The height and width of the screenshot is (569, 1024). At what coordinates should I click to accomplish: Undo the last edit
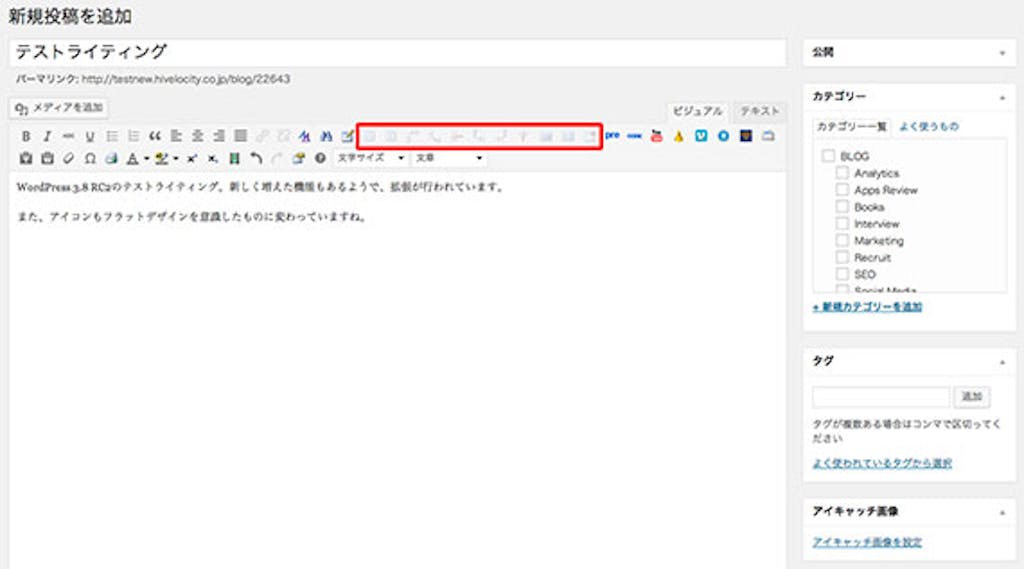(256, 158)
